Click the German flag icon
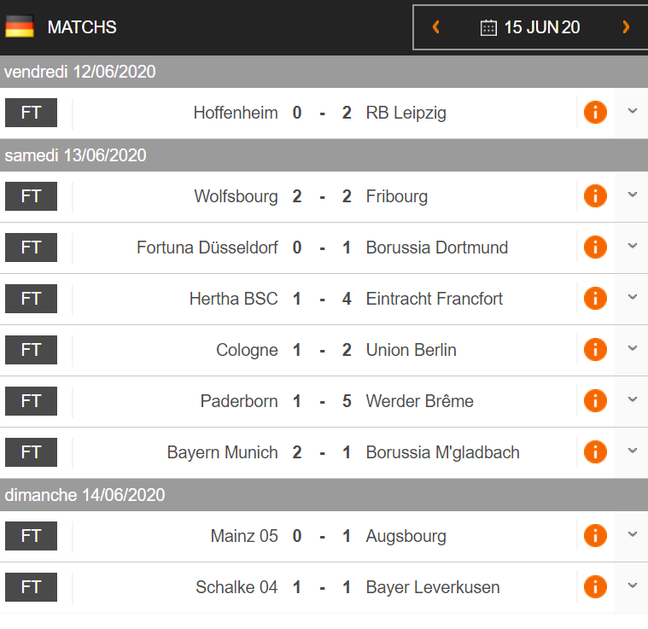The height and width of the screenshot is (629, 648). pyautogui.click(x=19, y=27)
